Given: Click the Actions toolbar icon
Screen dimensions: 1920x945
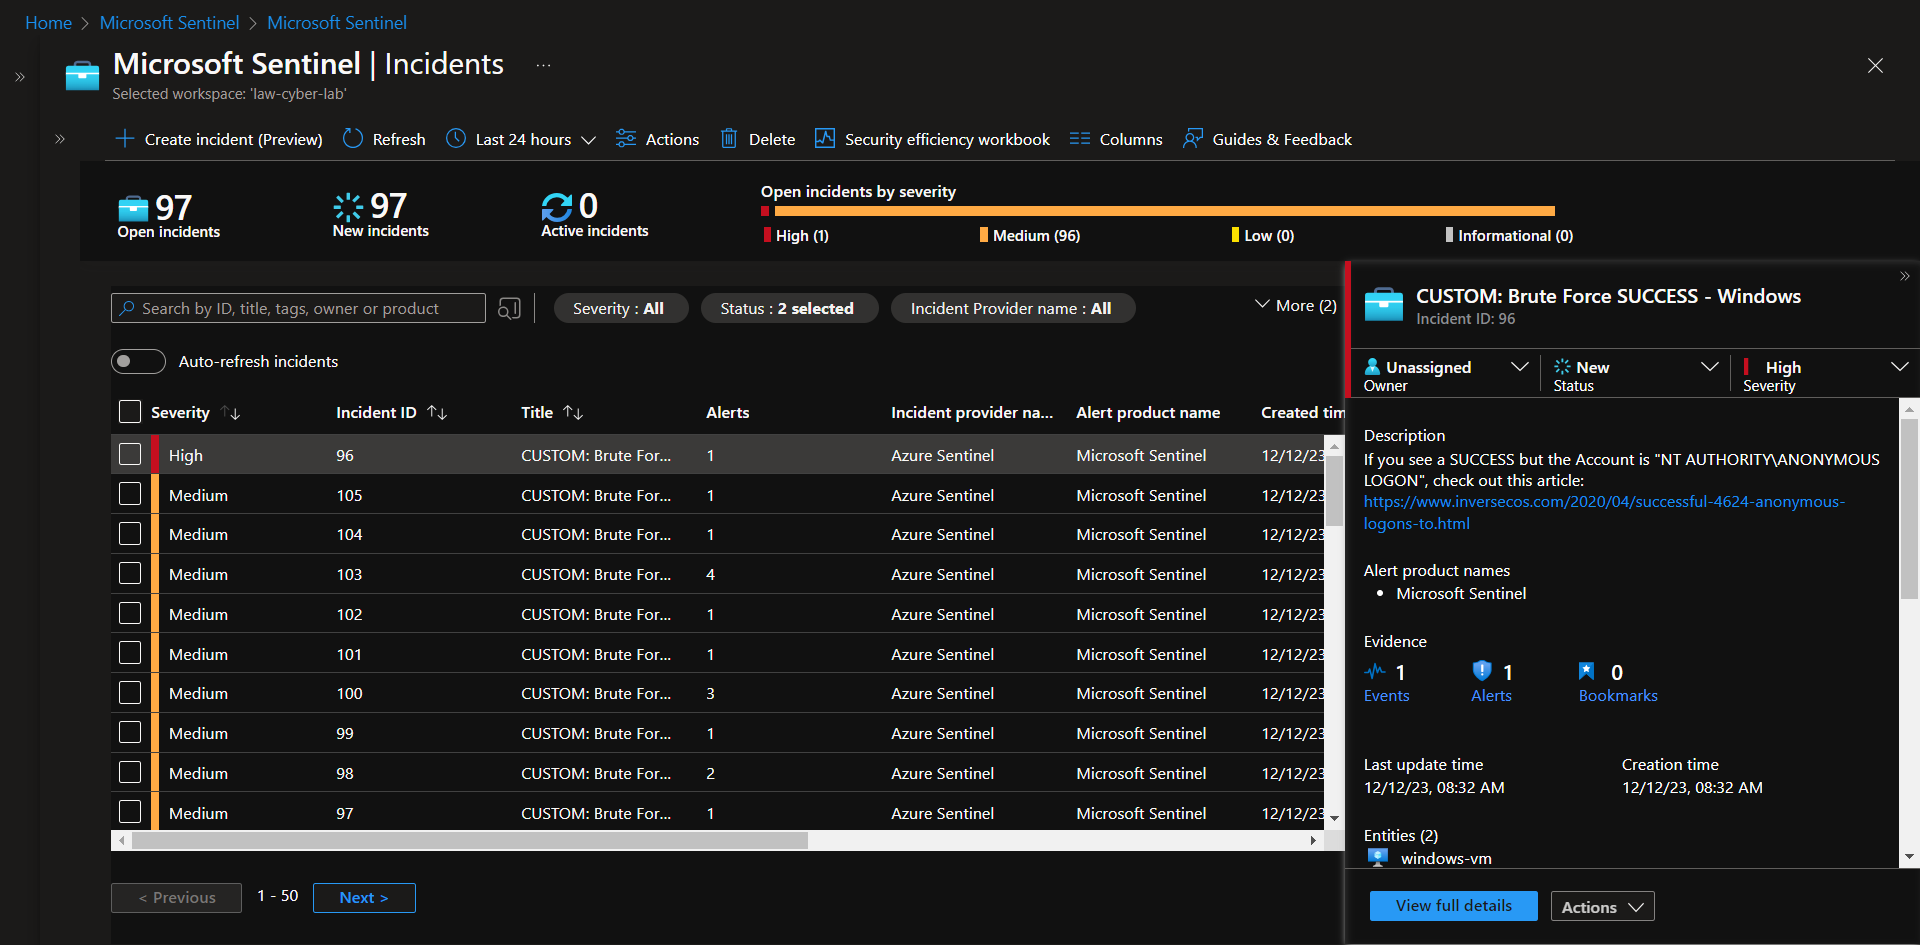Looking at the screenshot, I should (x=626, y=139).
